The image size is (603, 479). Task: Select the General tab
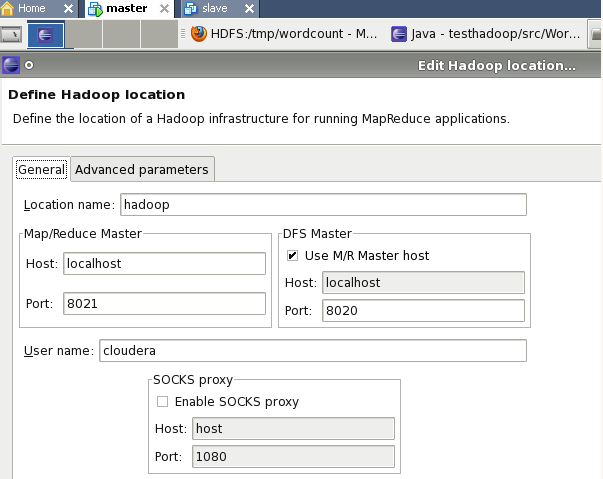41,170
